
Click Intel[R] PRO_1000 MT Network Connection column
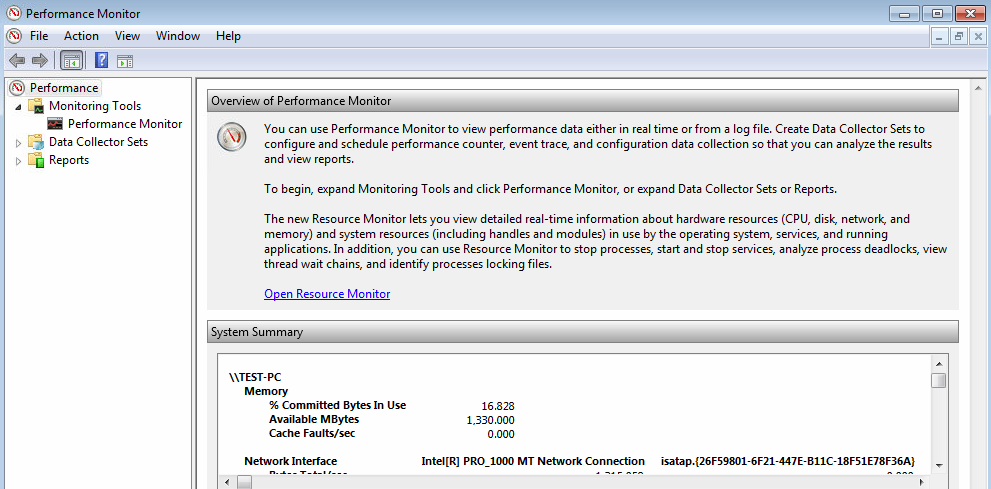pos(533,461)
